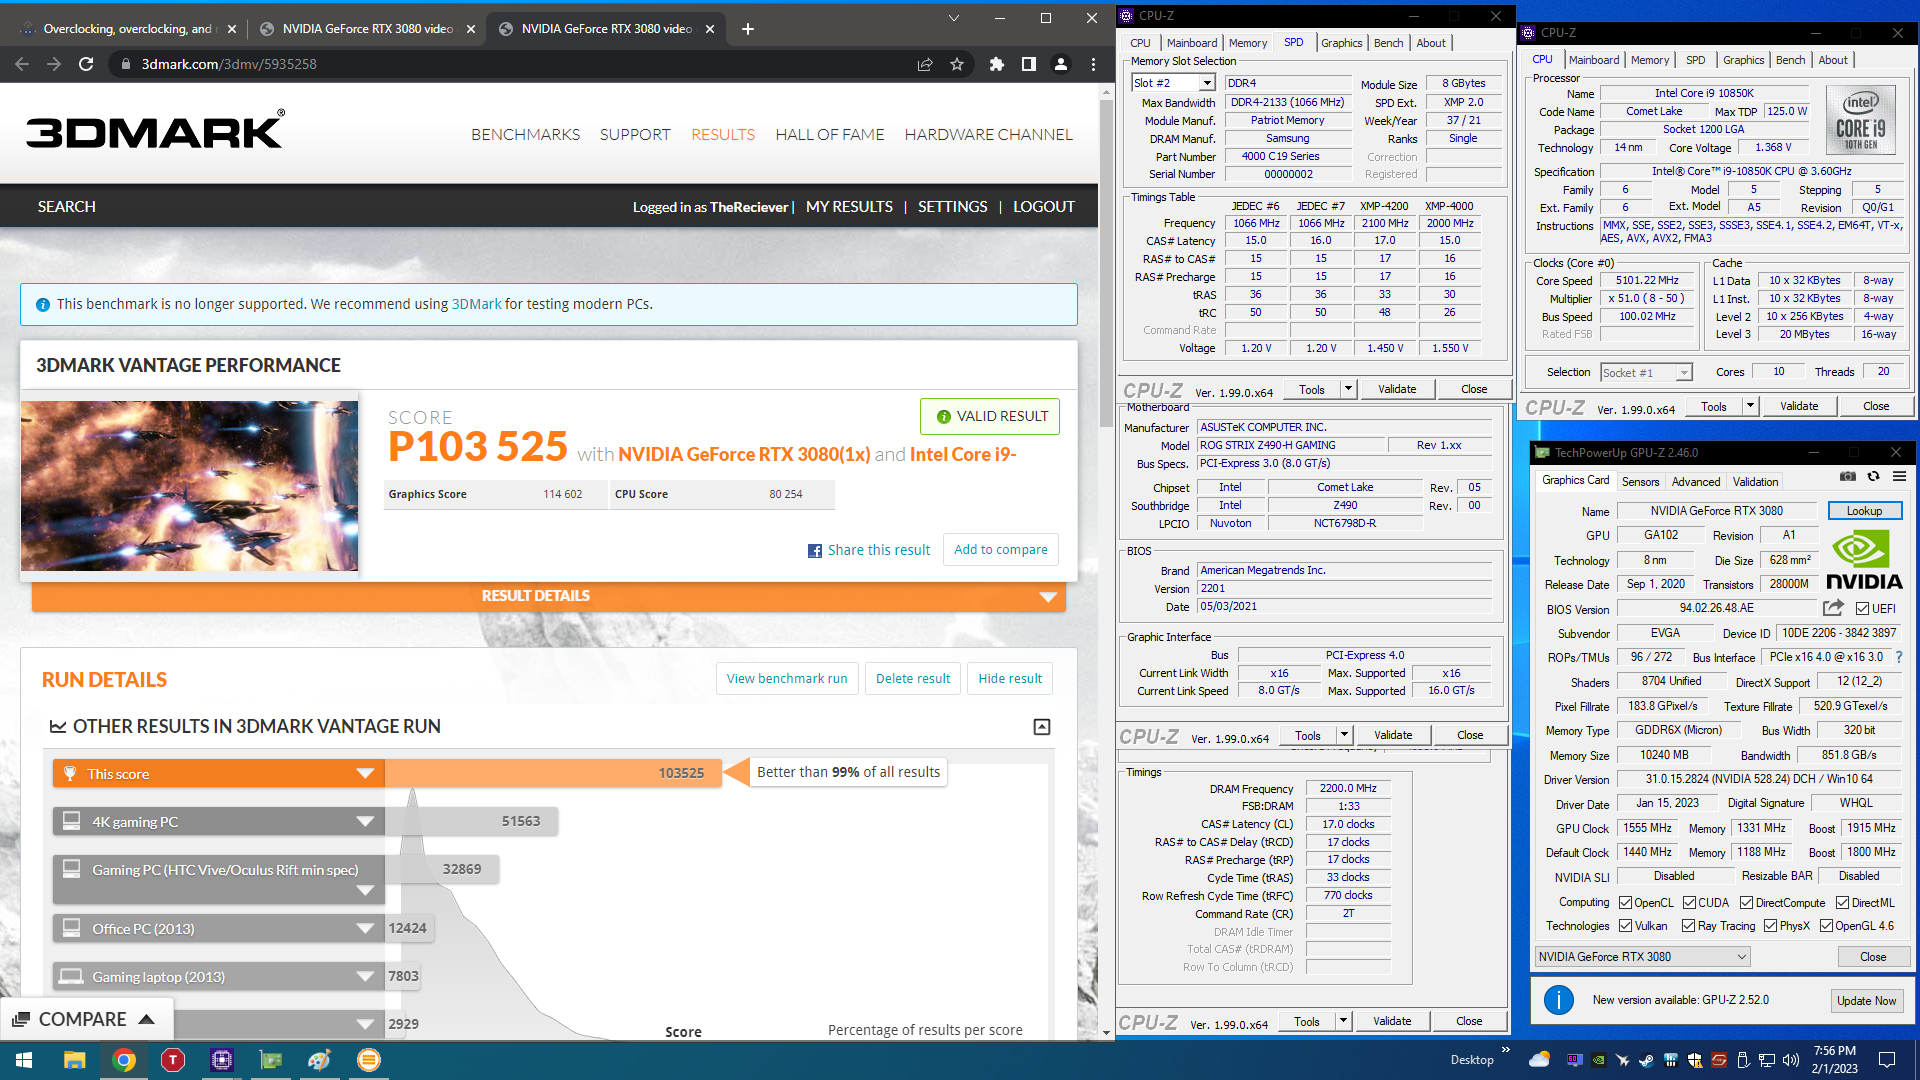Open the COMPARE panel at page bottom
Screen dimensions: 1920x1080
pos(84,1019)
